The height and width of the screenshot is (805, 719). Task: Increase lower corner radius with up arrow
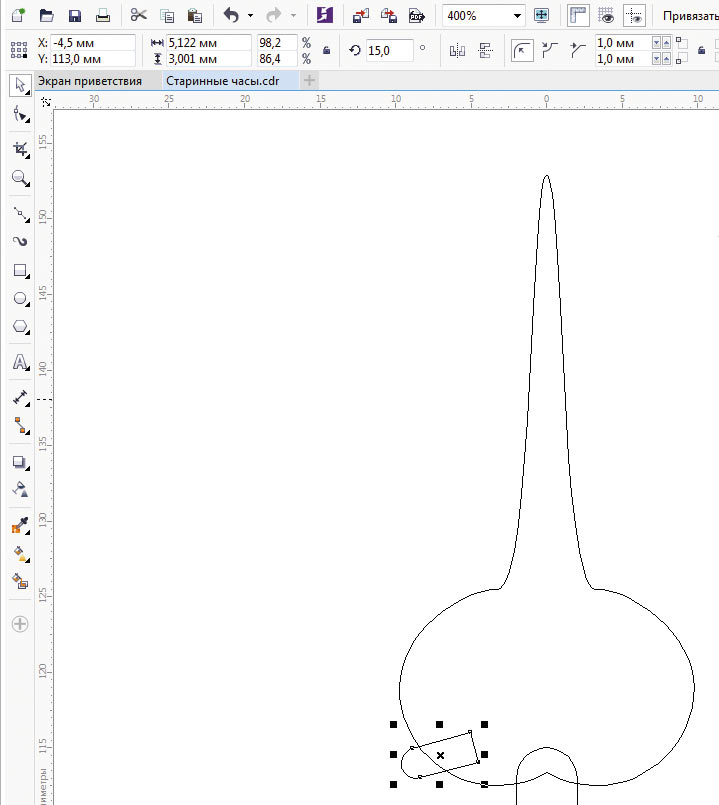[x=666, y=59]
